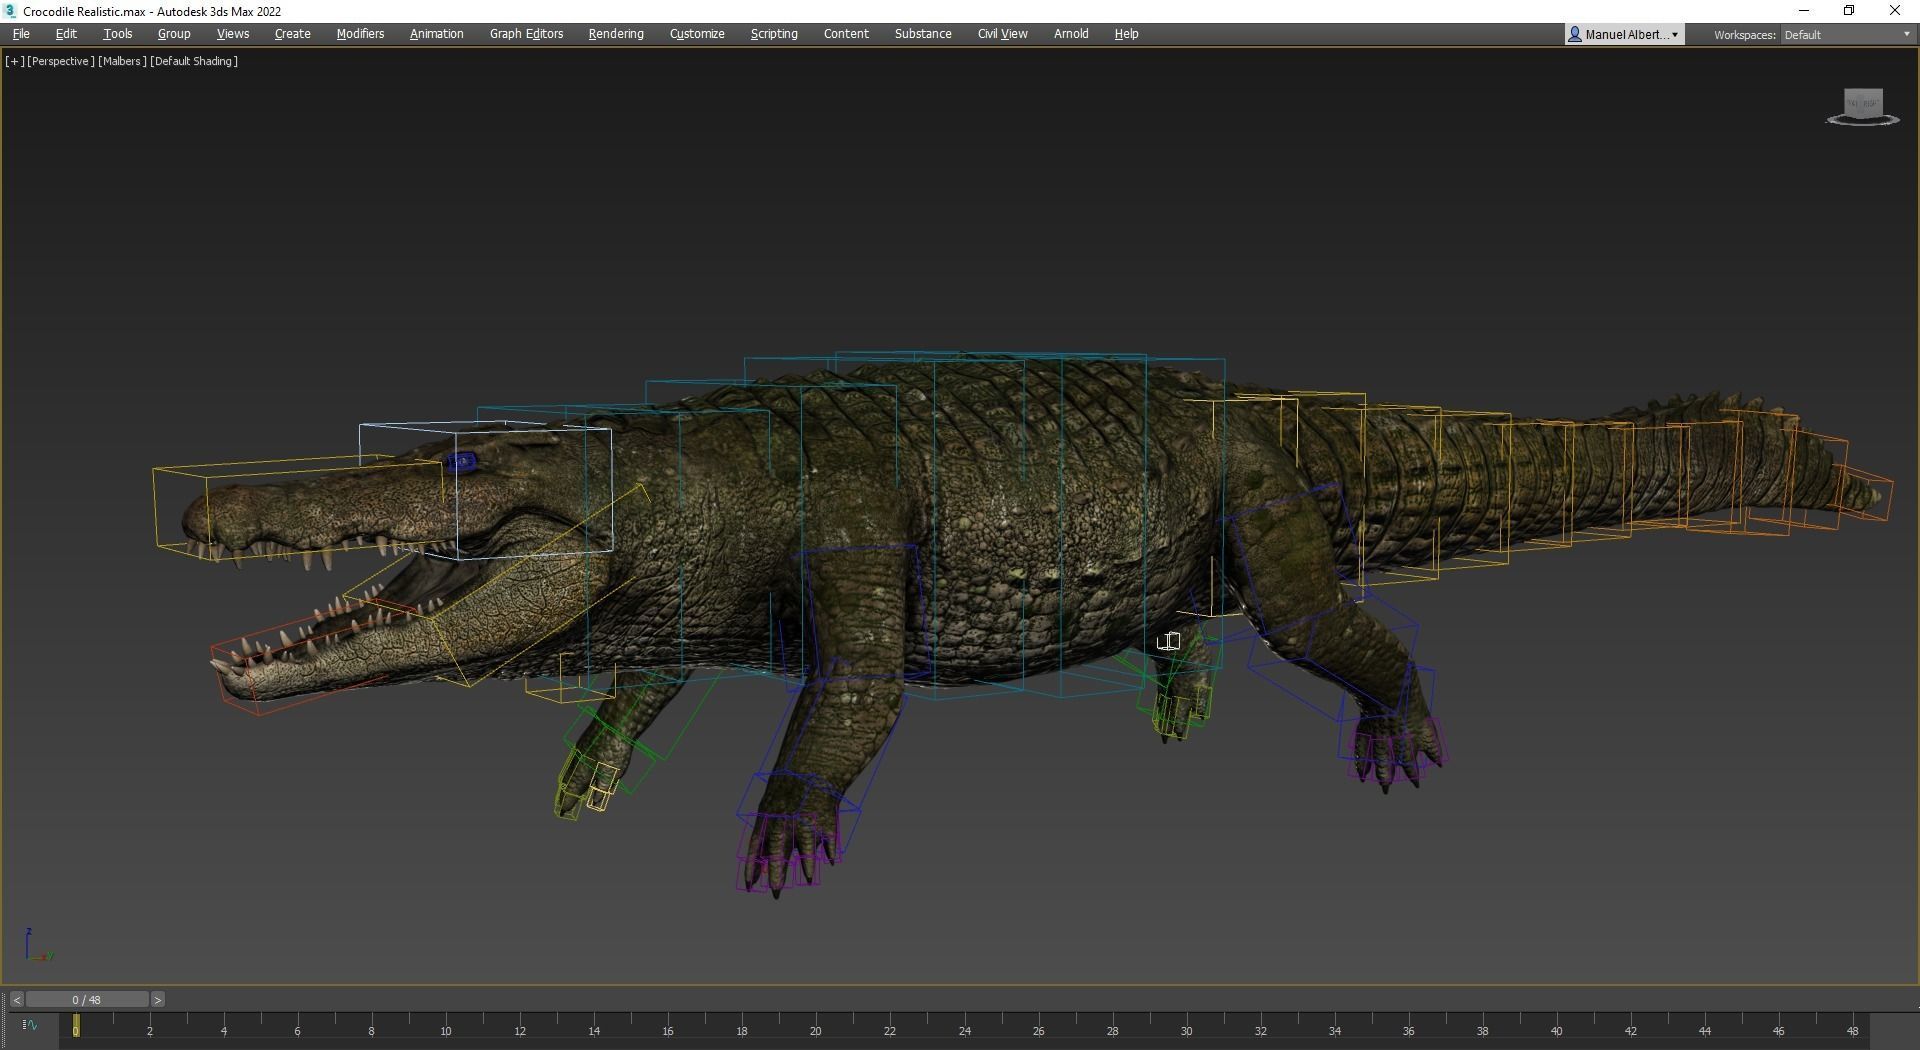This screenshot has height=1050, width=1920.
Task: Click the viewport [+] general menu label
Action: pos(14,61)
